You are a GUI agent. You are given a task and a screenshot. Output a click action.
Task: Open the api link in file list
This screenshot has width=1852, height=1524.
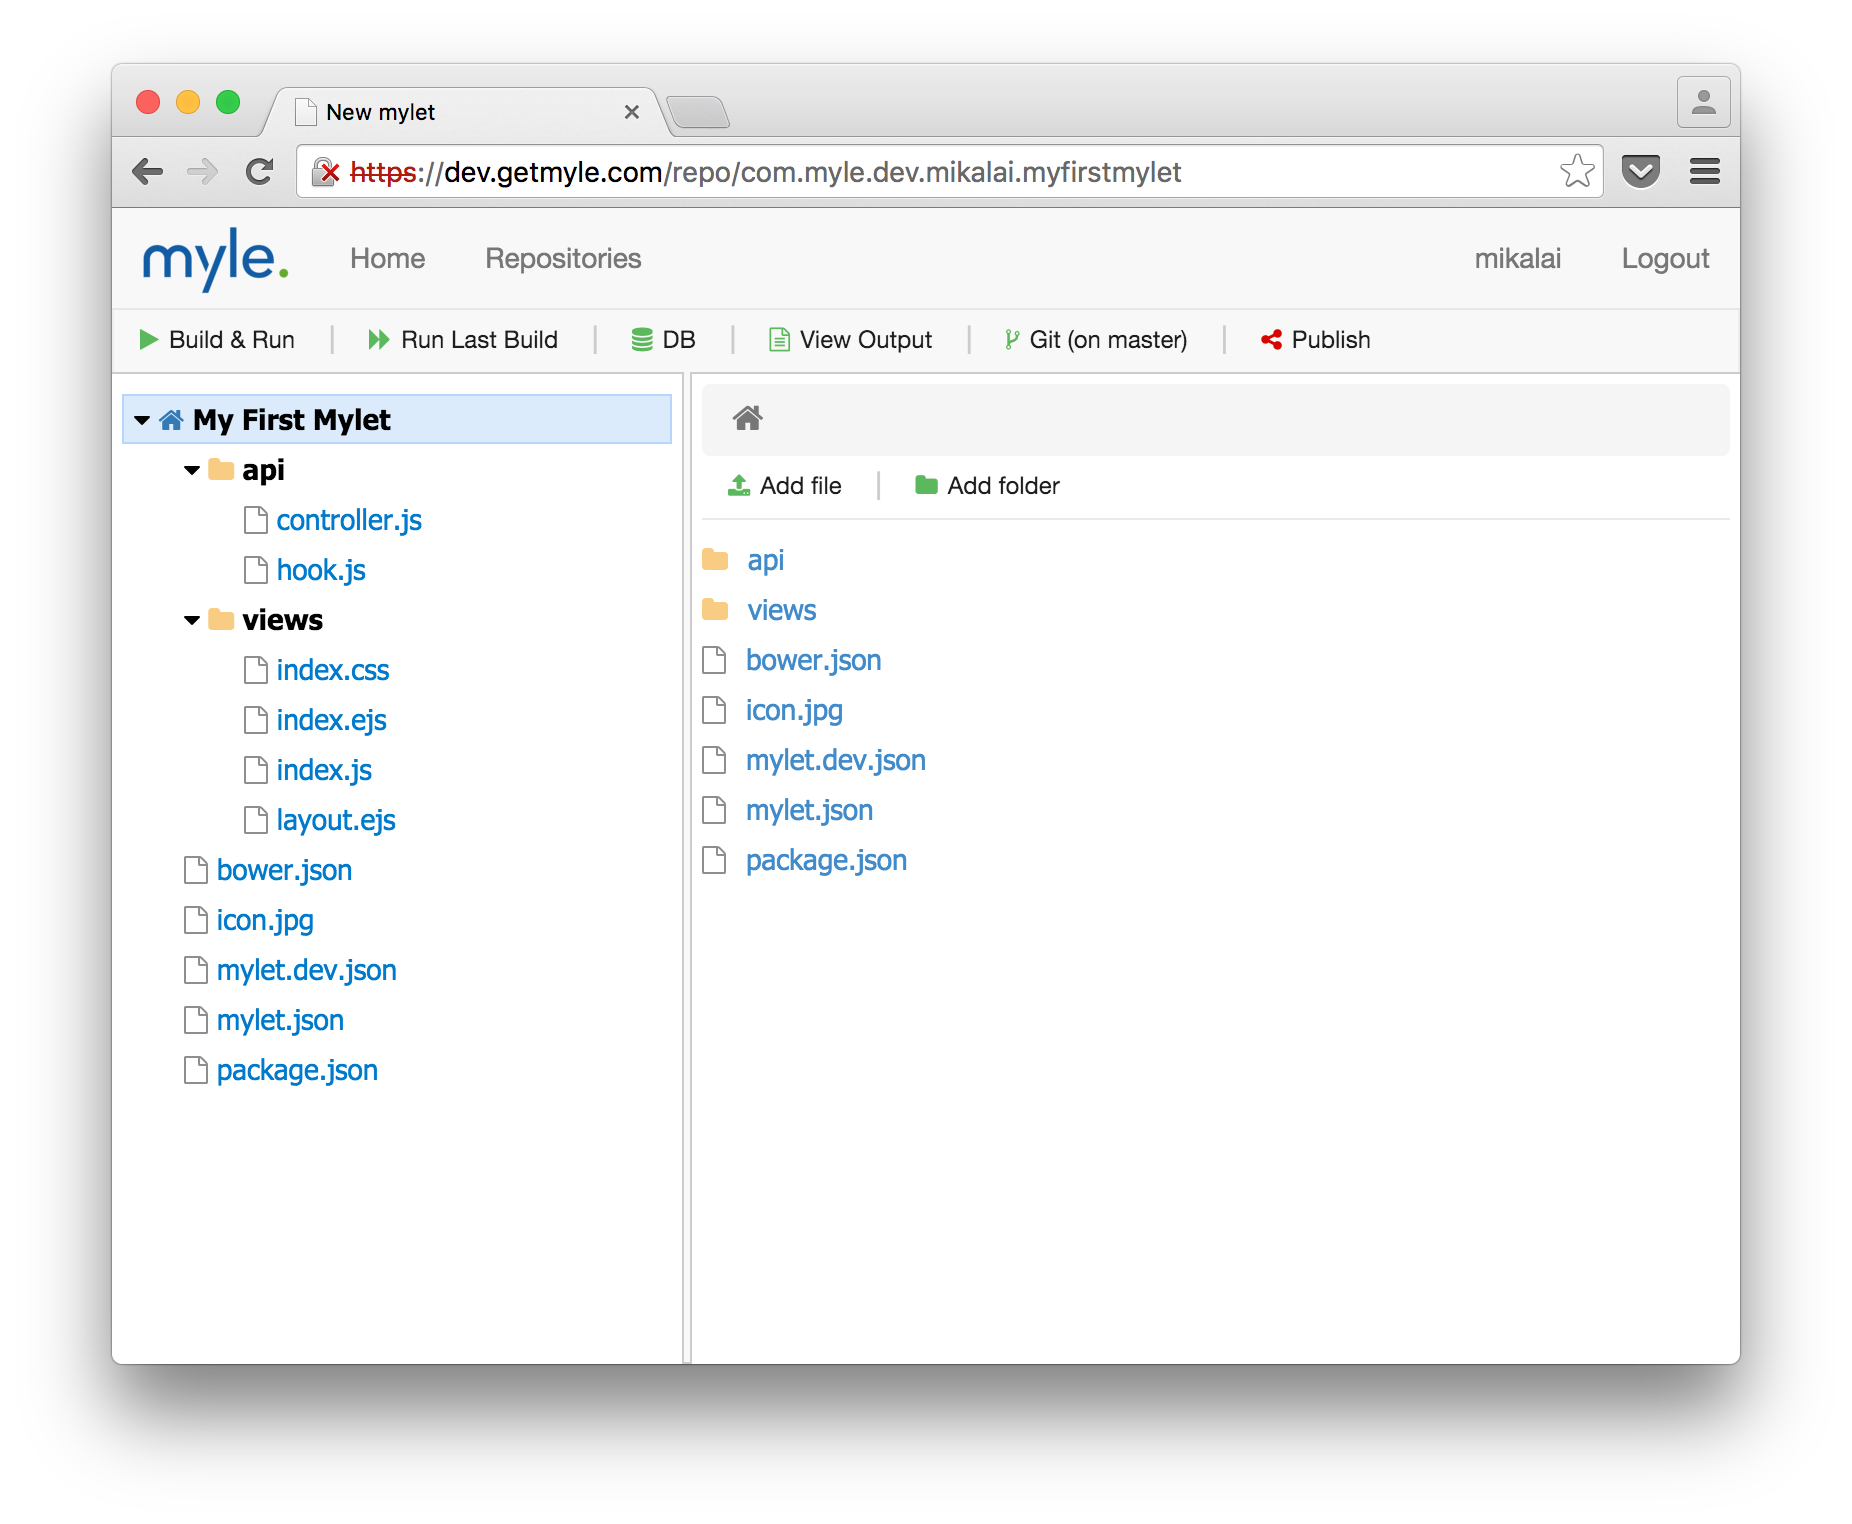[x=766, y=560]
